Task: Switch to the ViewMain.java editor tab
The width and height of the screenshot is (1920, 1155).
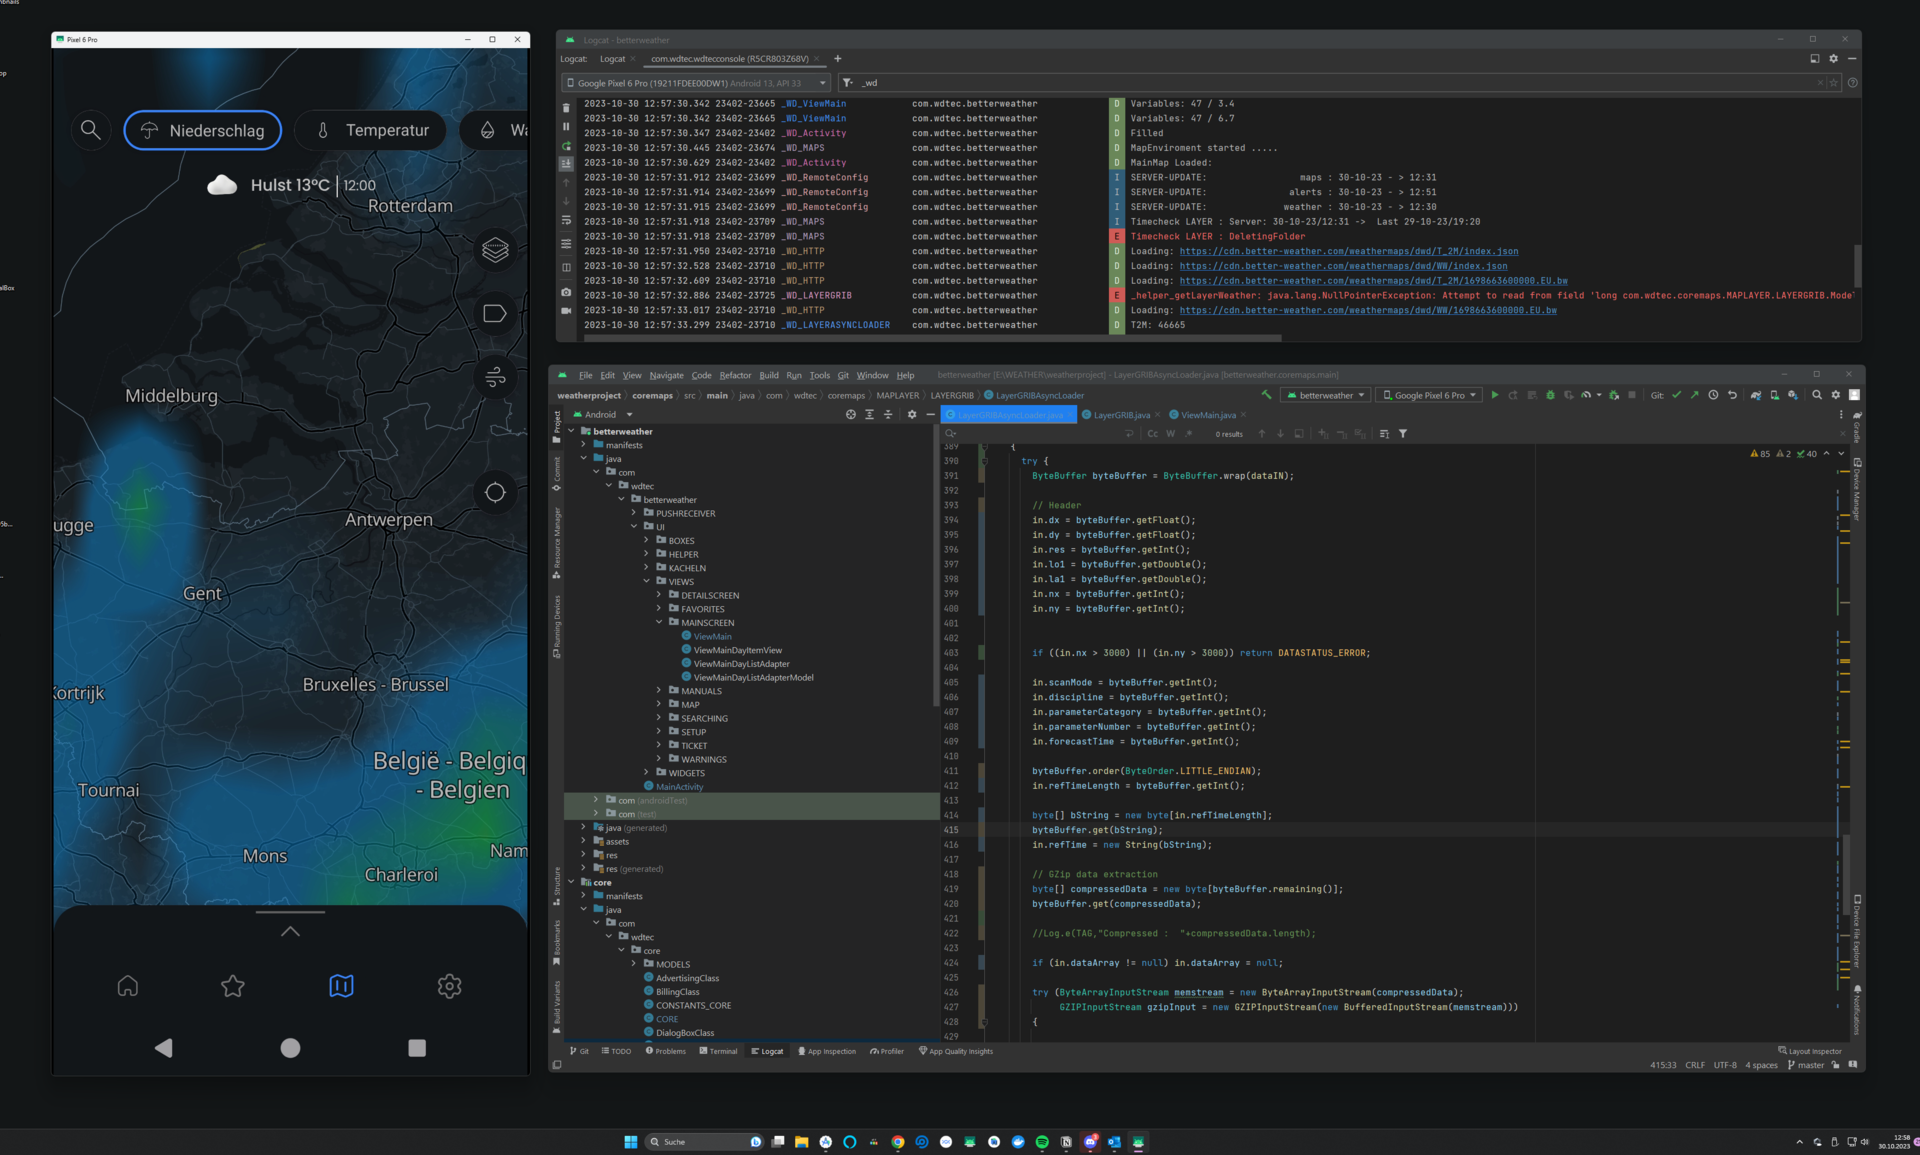Action: pos(1207,415)
